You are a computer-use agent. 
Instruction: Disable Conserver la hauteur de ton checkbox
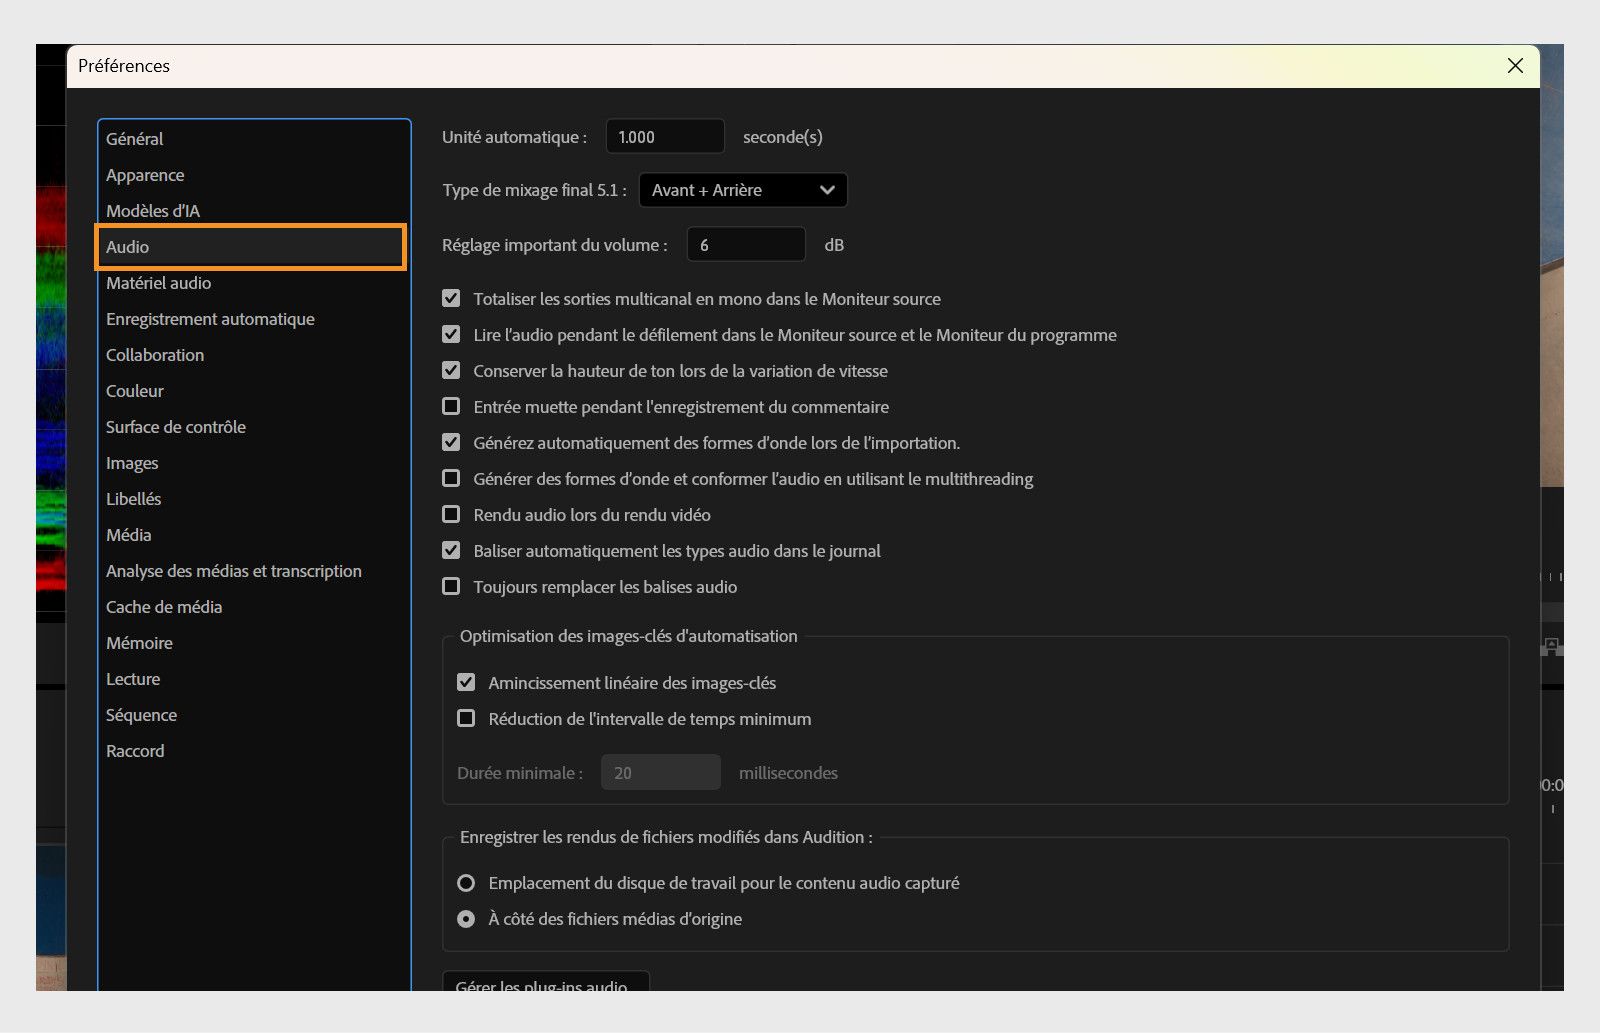pyautogui.click(x=451, y=370)
